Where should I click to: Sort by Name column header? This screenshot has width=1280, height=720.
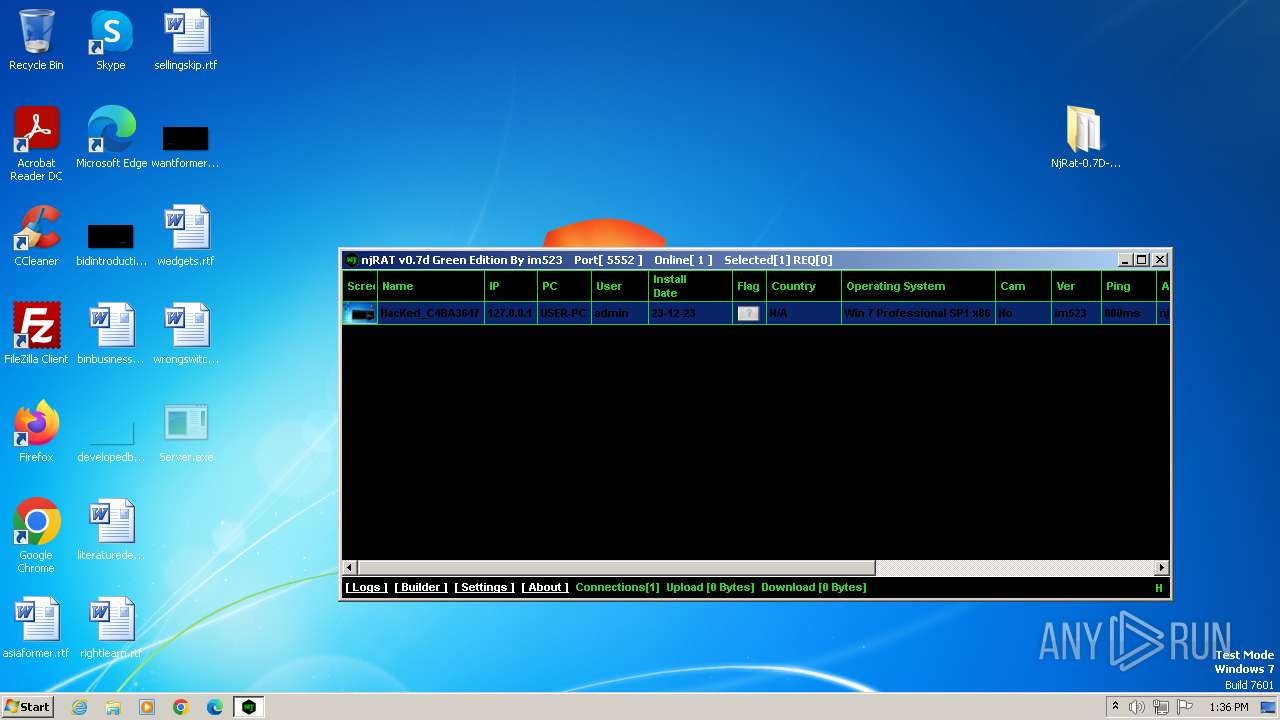[431, 286]
